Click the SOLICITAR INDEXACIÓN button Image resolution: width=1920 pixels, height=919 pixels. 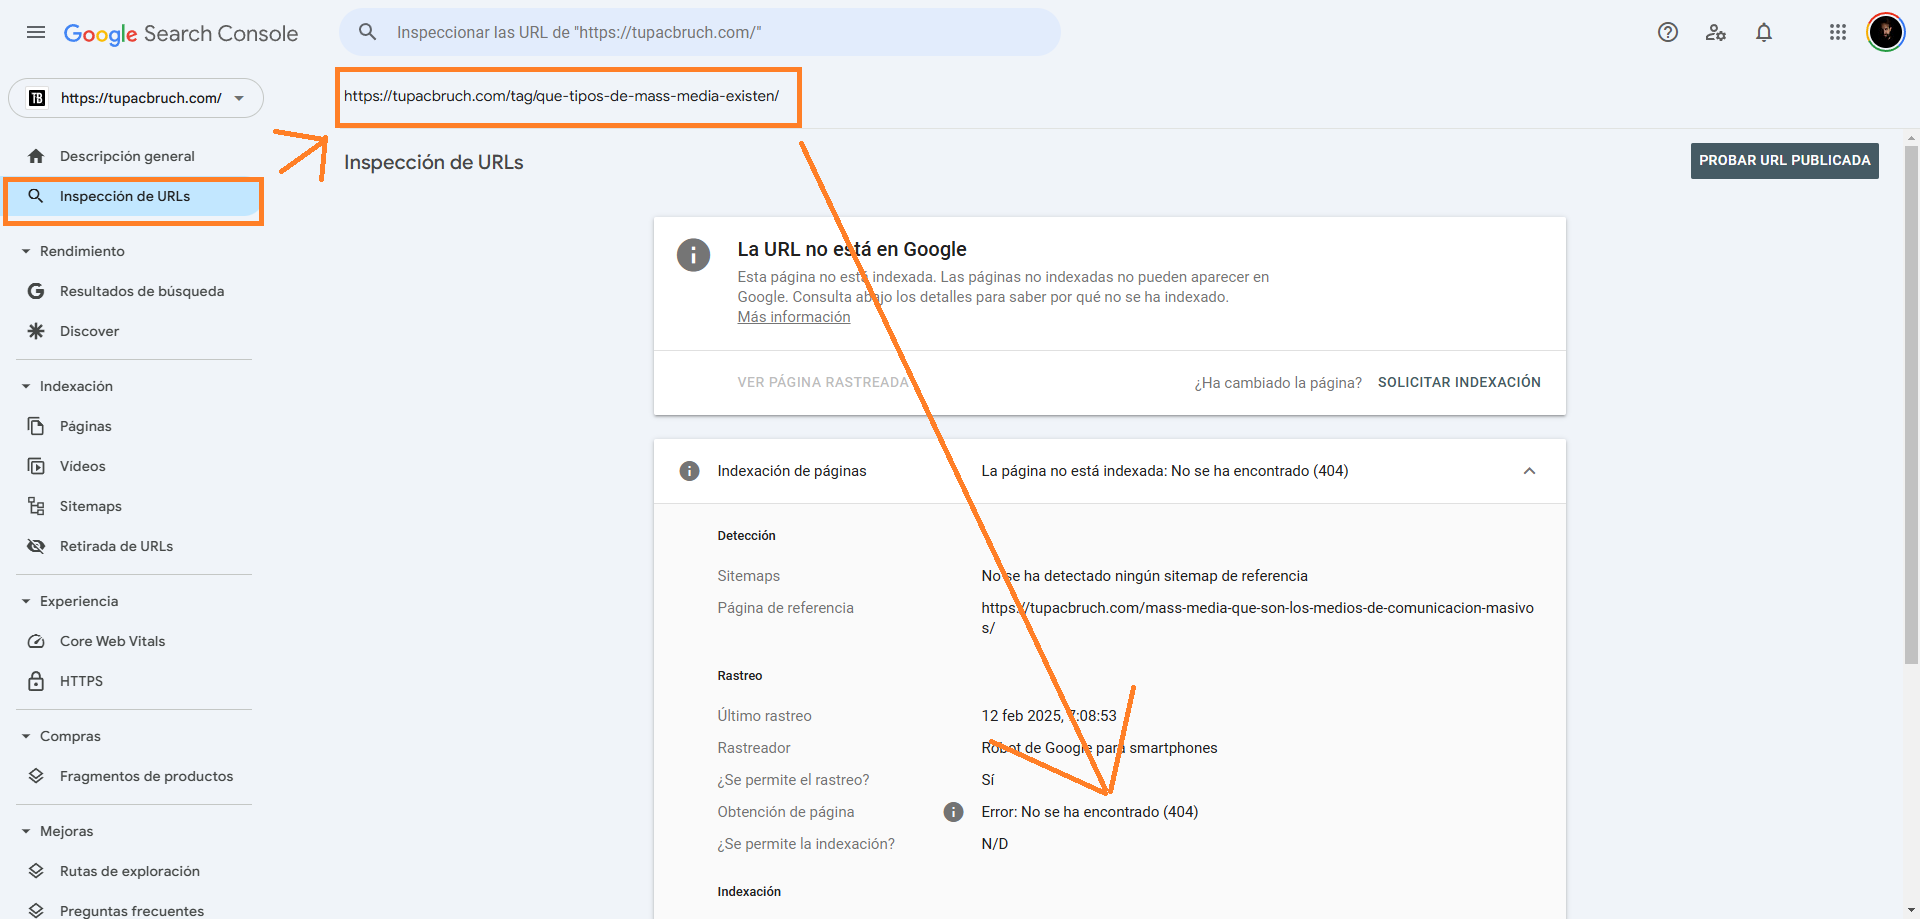[1459, 382]
